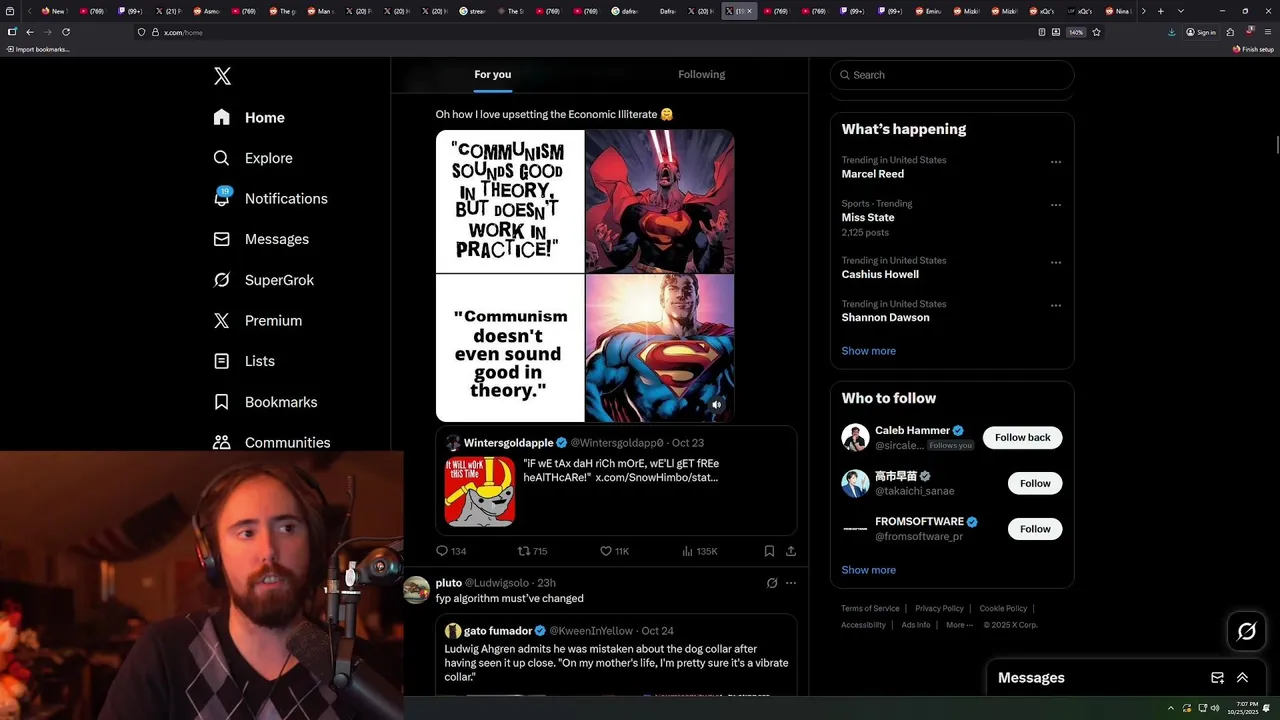Viewport: 1280px width, 720px height.
Task: Open the Home page from the sidebar
Action: [249, 117]
